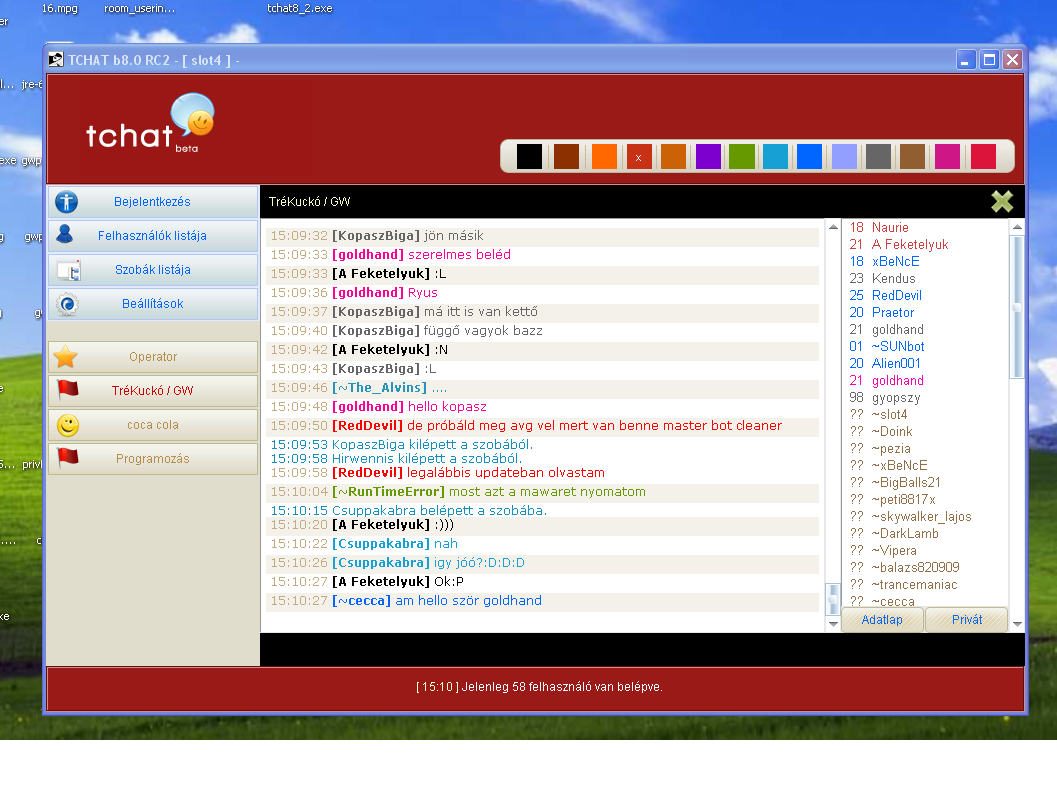Screen dimensions: 1057x785
Task: Select ~SUNbot from the user list
Action: [896, 346]
